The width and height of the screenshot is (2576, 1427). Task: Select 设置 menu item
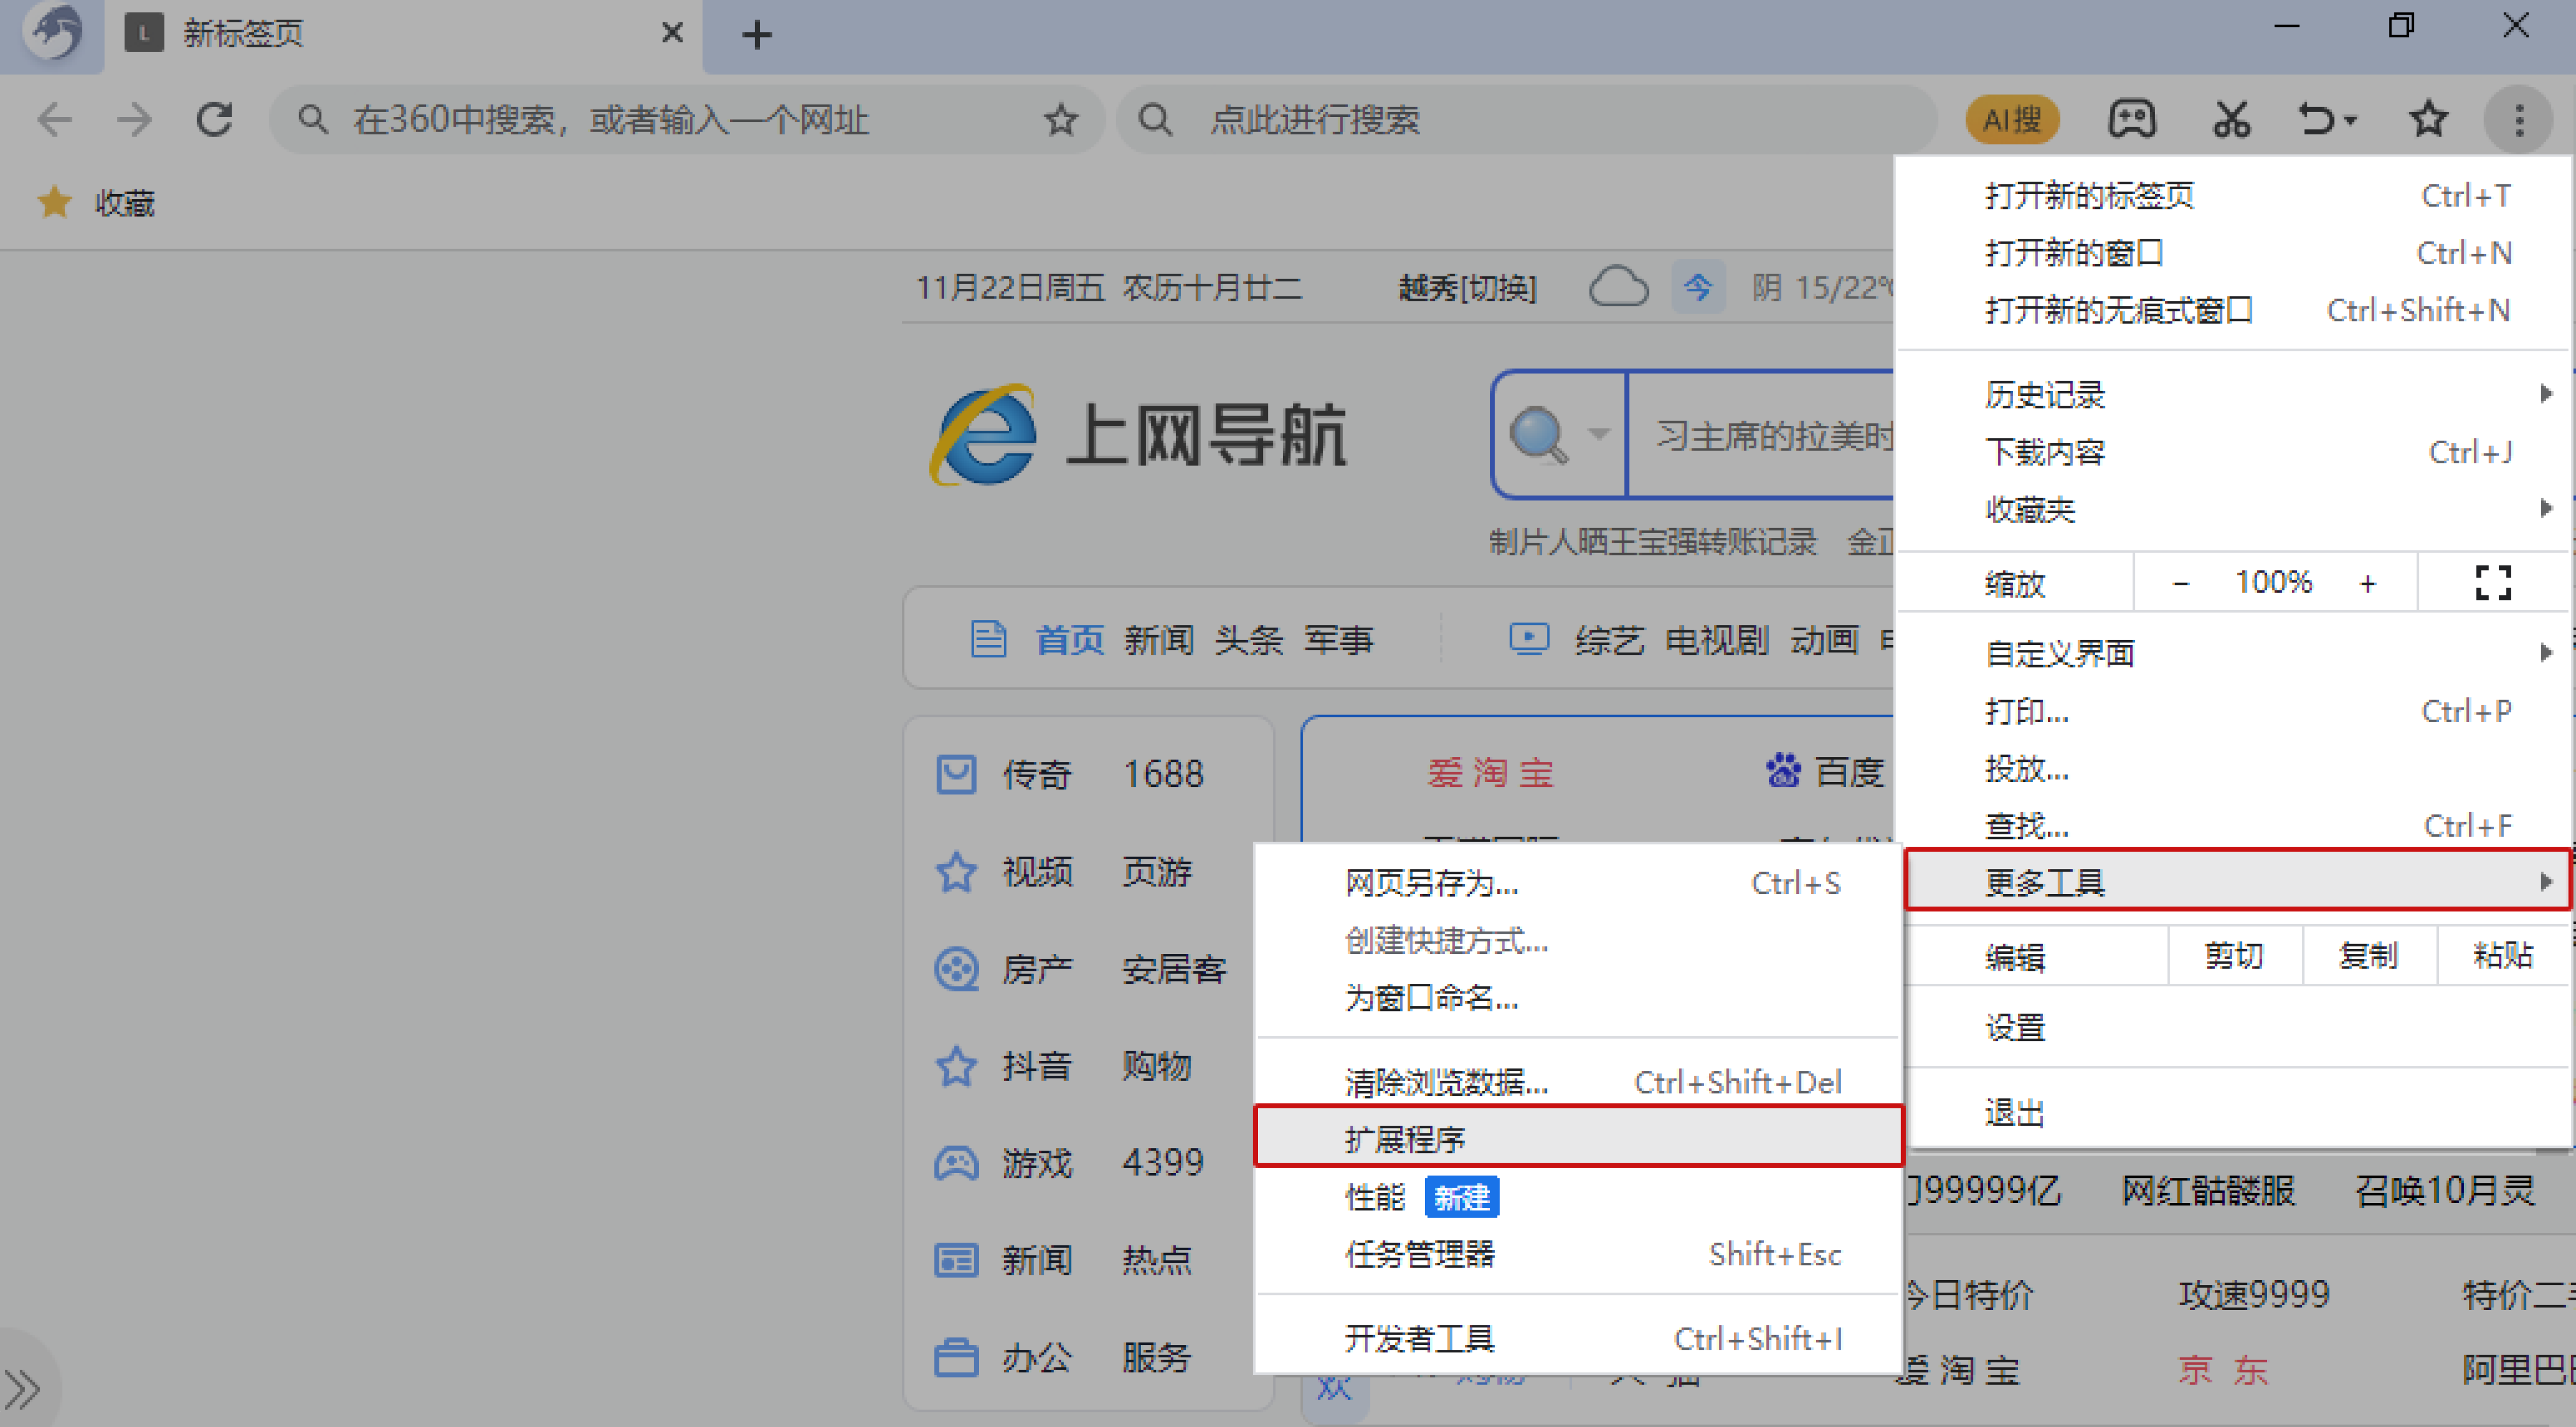pyautogui.click(x=2236, y=1027)
